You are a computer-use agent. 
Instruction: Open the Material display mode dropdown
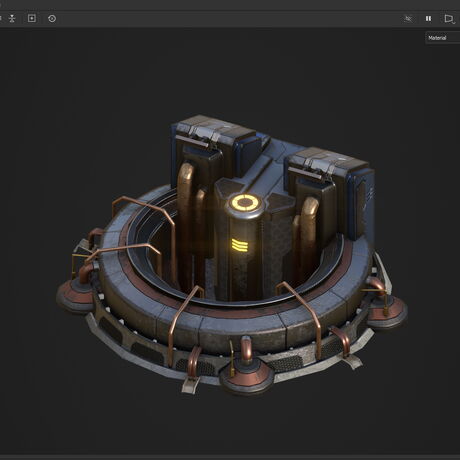tap(443, 38)
